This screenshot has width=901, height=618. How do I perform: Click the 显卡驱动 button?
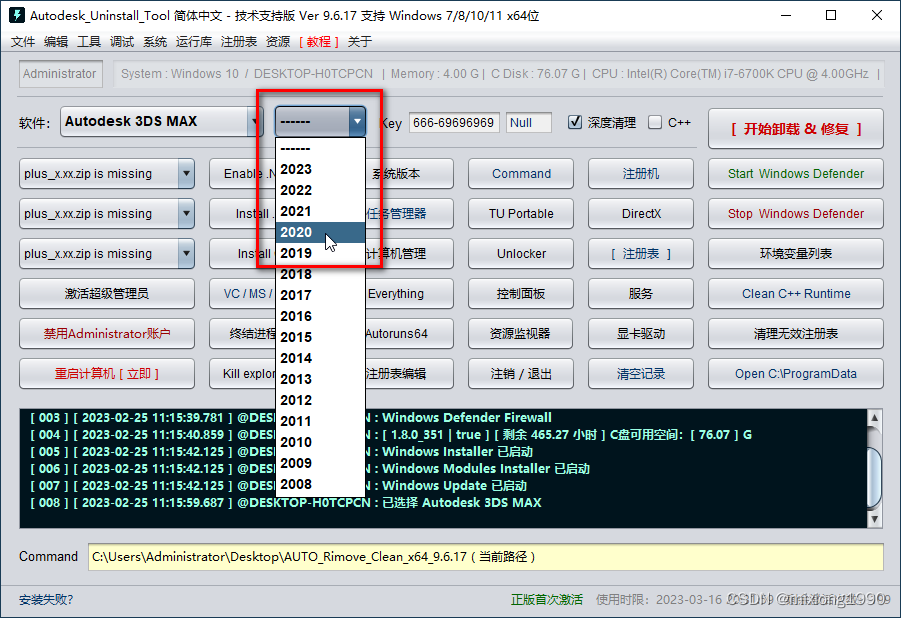pyautogui.click(x=641, y=333)
